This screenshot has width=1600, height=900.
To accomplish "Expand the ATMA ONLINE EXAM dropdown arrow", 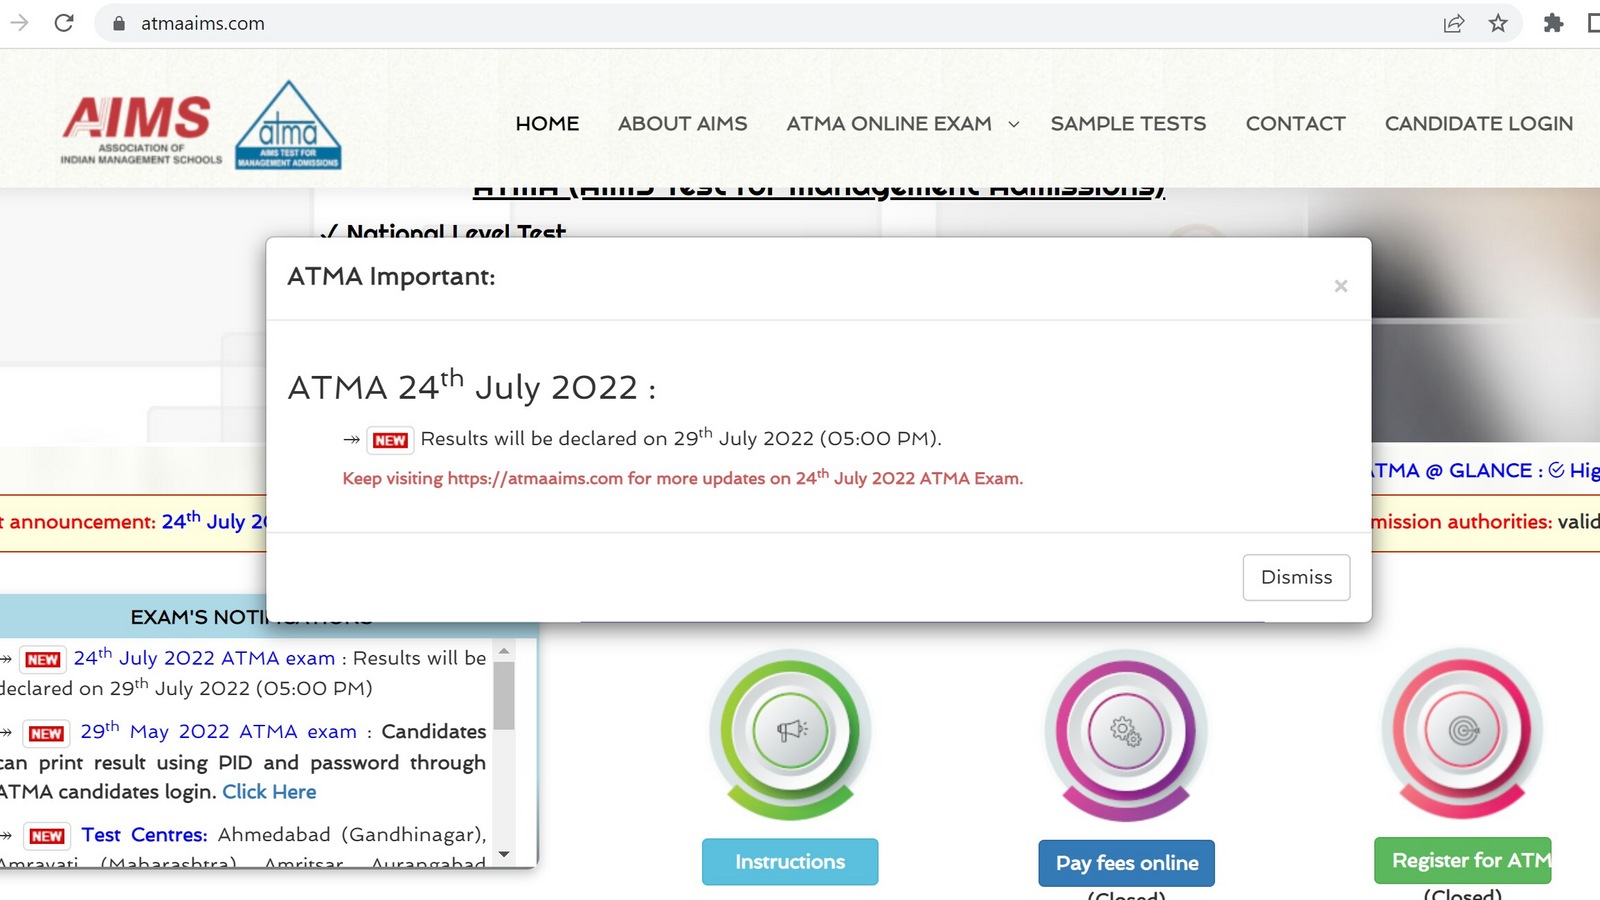I will point(1014,124).
